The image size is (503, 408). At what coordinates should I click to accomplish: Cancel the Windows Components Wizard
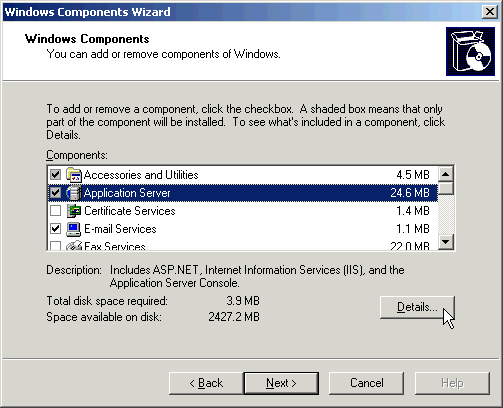click(366, 383)
